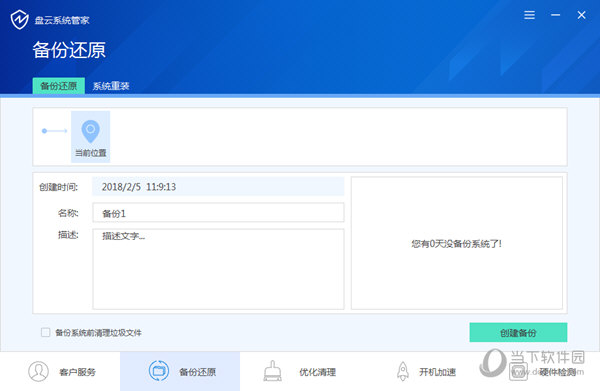Click the 名称 field containing 备份1
The image size is (600, 391).
[x=218, y=213]
